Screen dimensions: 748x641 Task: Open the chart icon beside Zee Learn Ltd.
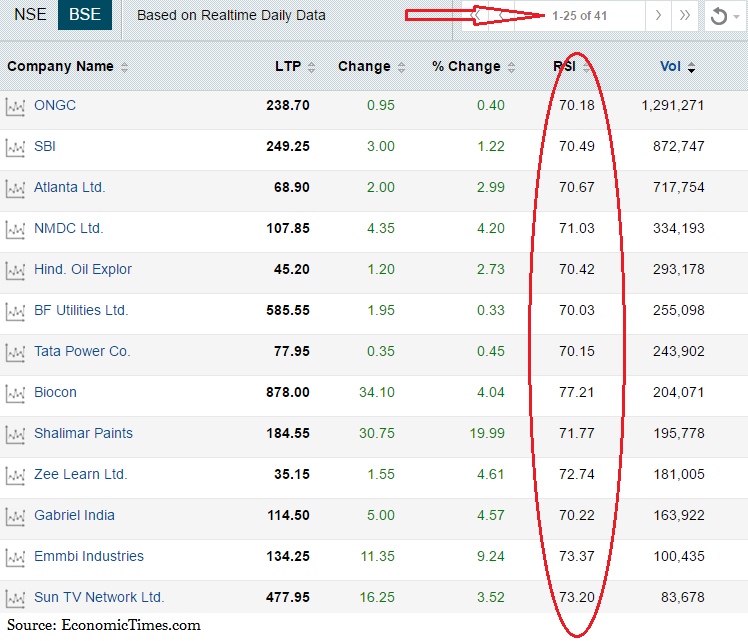click(x=15, y=476)
